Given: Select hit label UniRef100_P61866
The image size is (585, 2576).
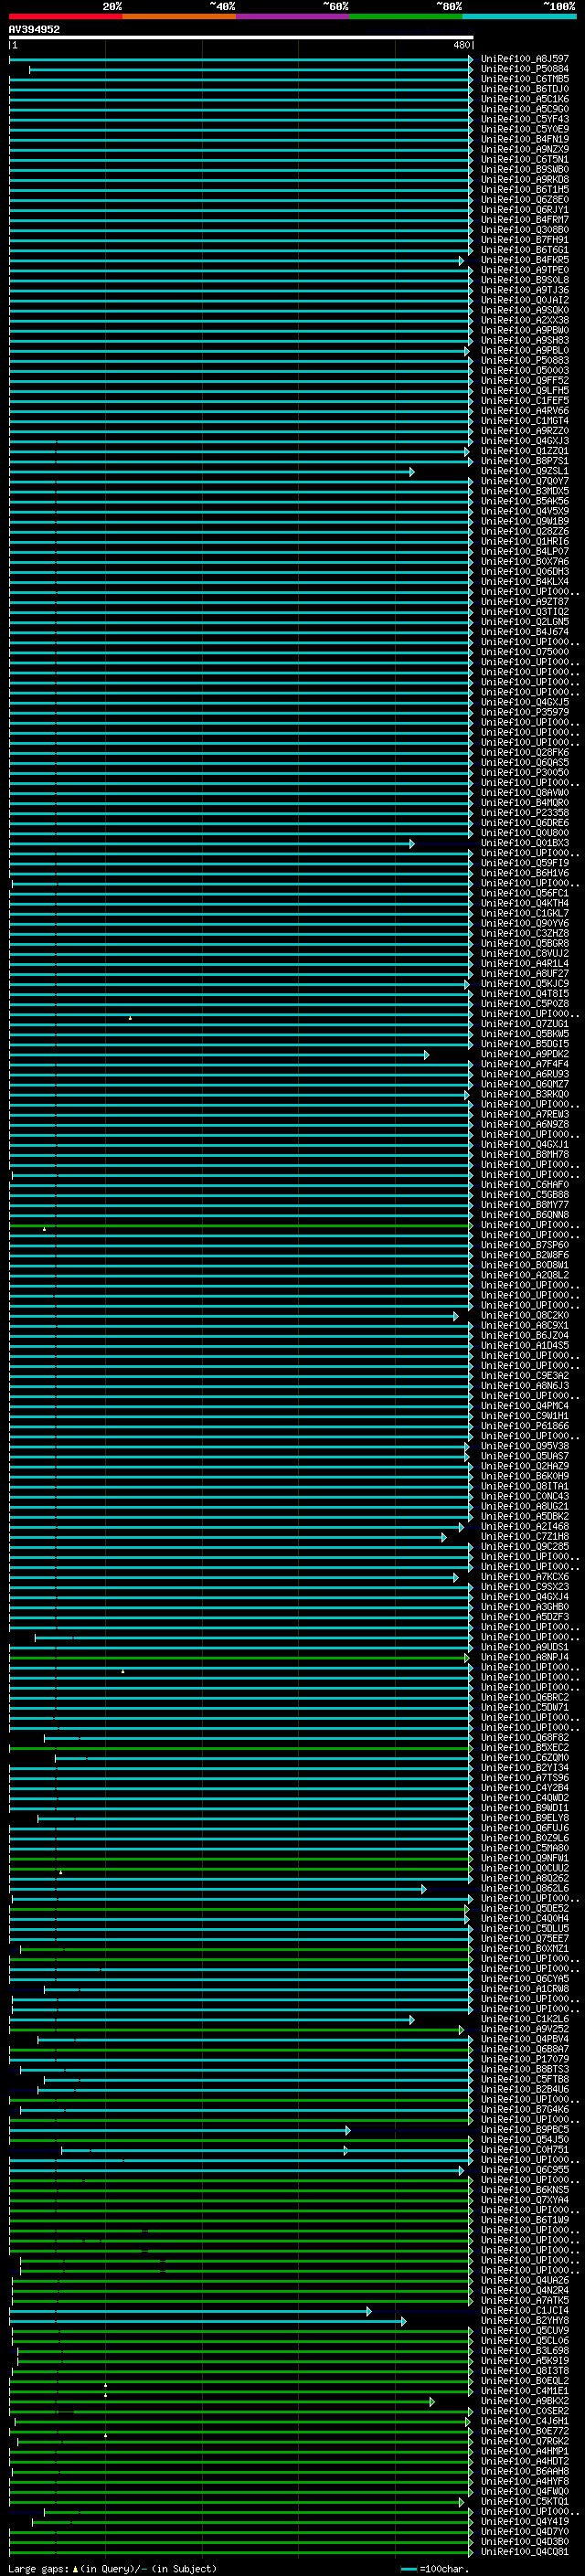Looking at the screenshot, I should coord(525,1426).
